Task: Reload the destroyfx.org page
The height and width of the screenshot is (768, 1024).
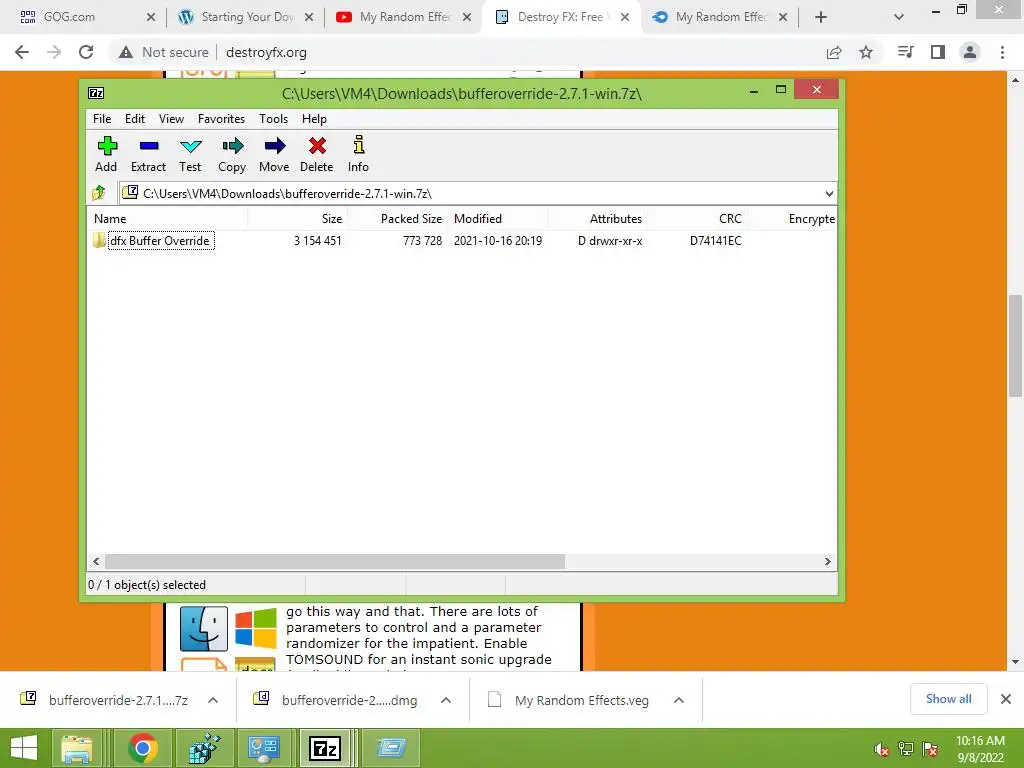Action: click(86, 52)
